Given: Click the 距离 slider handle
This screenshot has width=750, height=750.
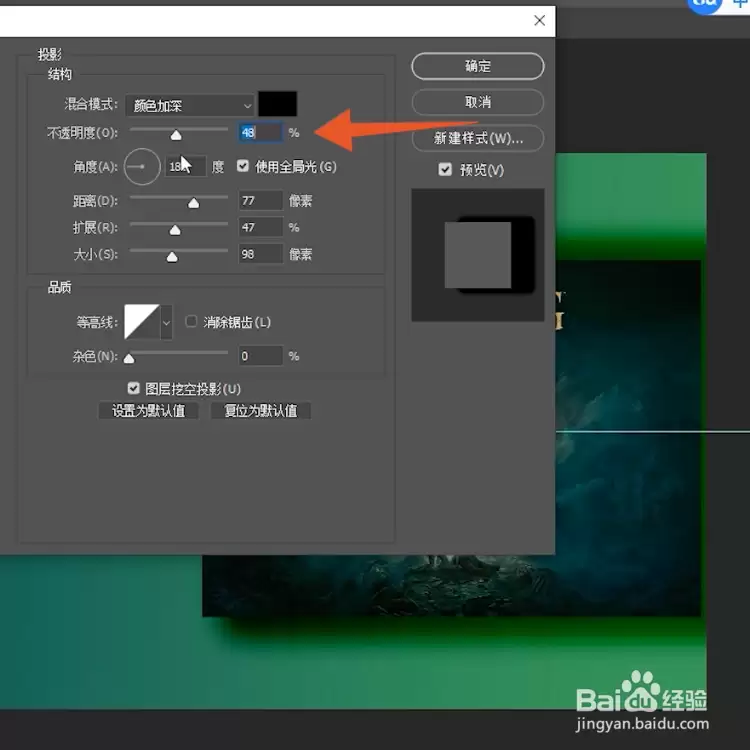Looking at the screenshot, I should pyautogui.click(x=193, y=203).
